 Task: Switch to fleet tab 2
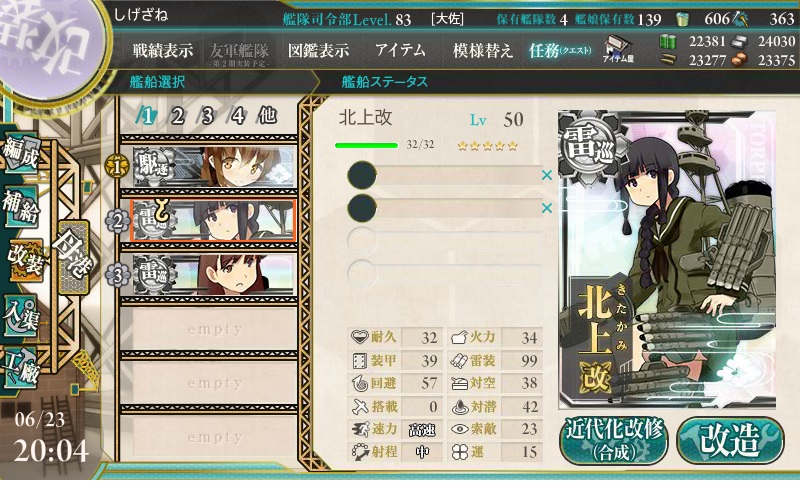(177, 116)
